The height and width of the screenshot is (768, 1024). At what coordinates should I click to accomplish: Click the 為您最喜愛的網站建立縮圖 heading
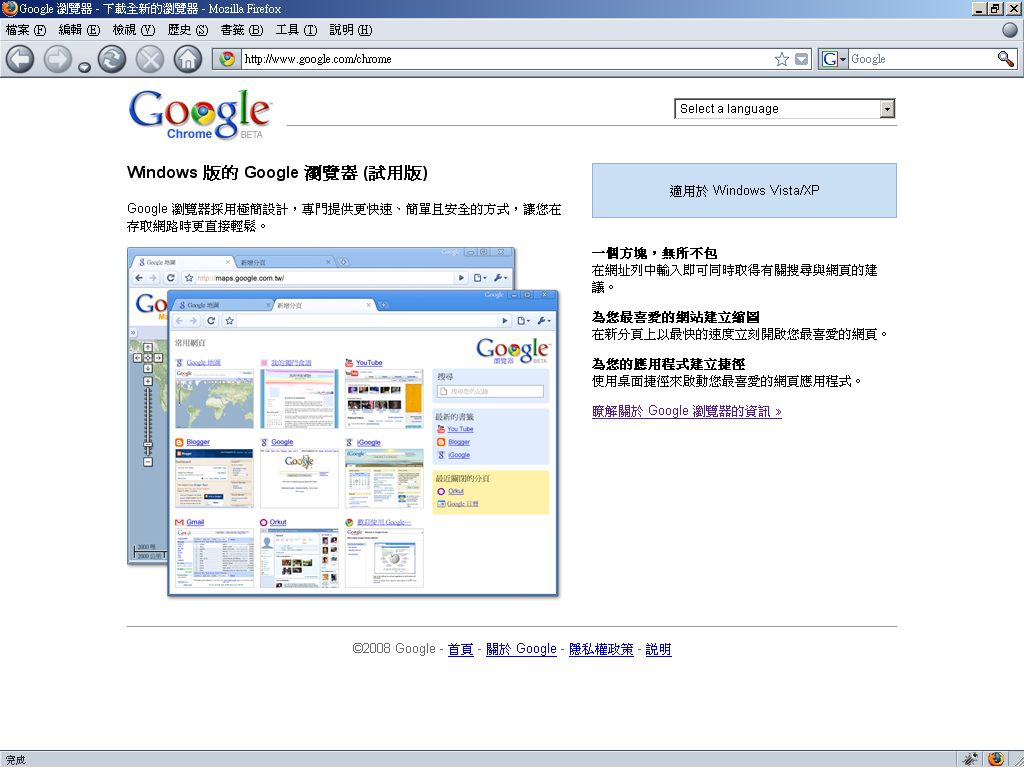pyautogui.click(x=675, y=317)
